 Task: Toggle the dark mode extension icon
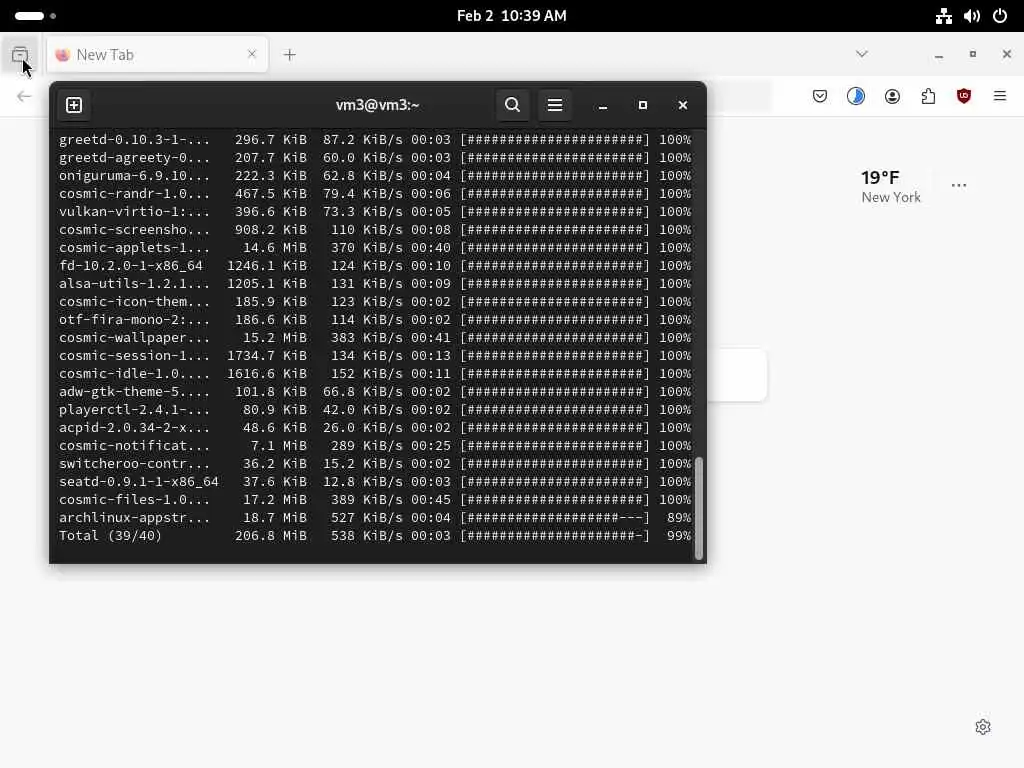tap(856, 97)
